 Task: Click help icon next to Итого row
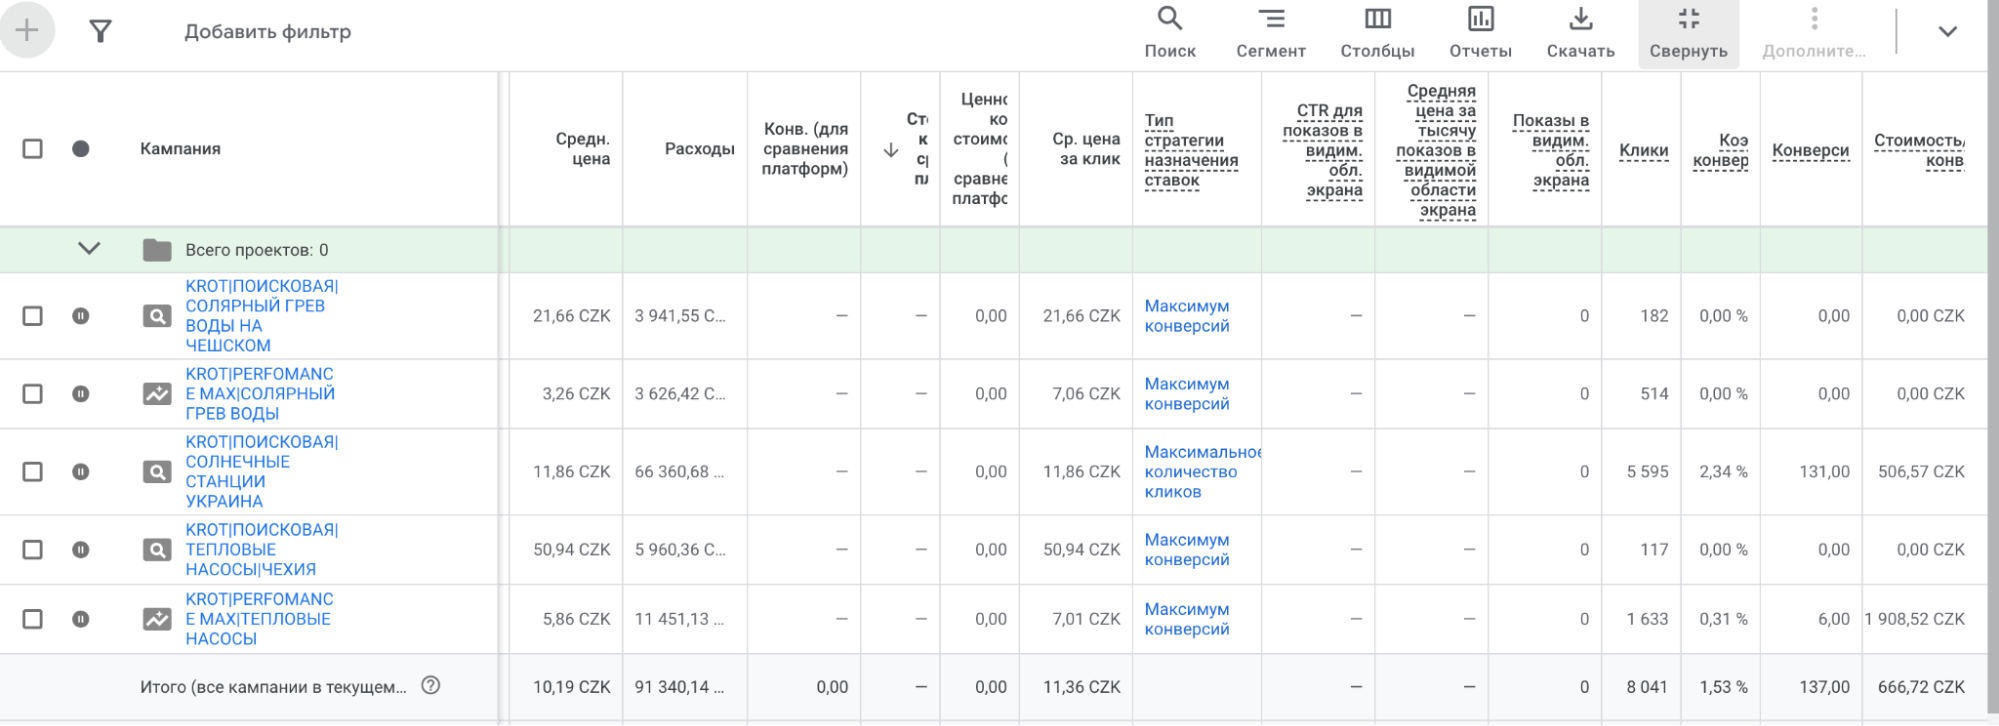click(x=431, y=686)
